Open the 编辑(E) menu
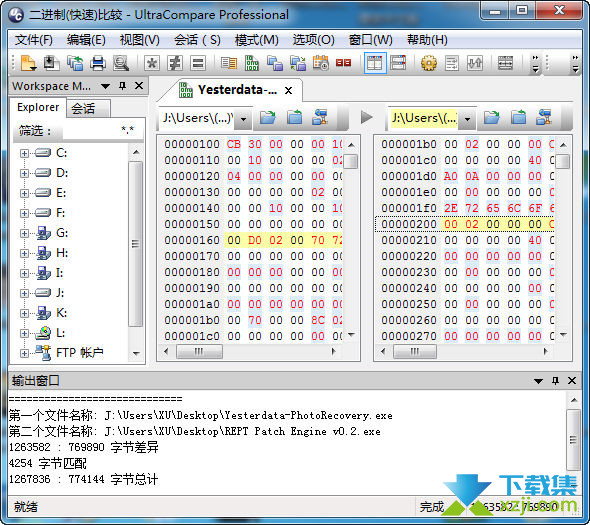Viewport: 590px width, 525px height. [x=86, y=40]
